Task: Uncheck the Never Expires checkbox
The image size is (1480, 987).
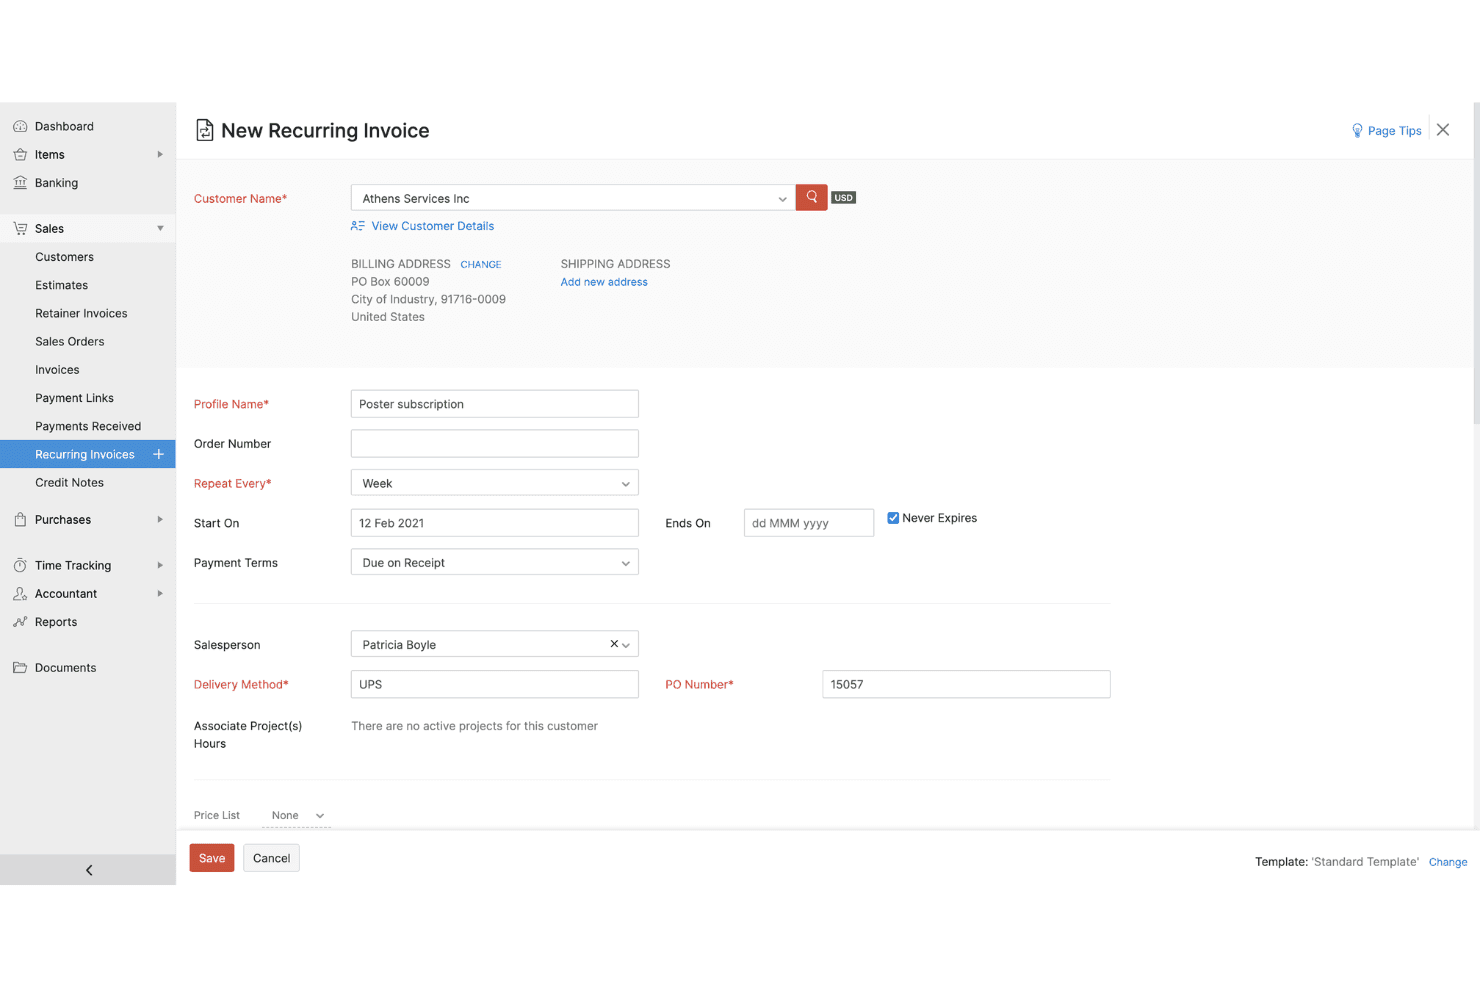Action: pos(893,518)
